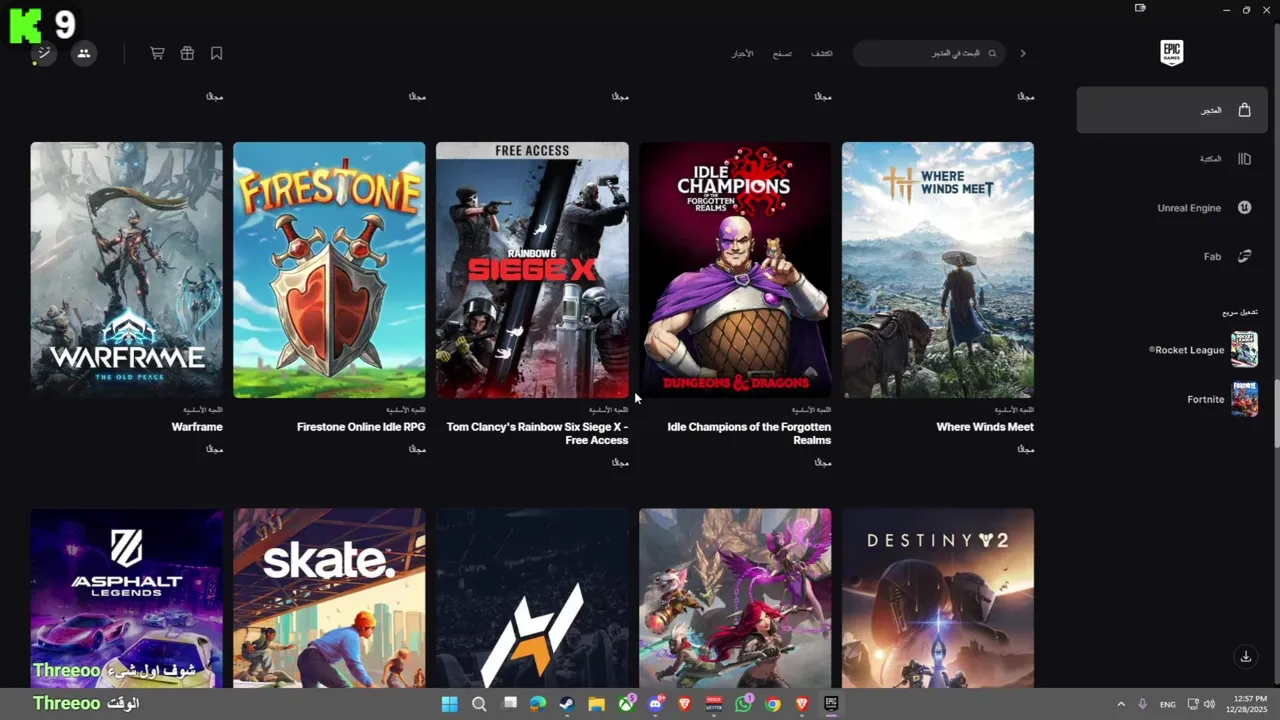Click the store search field

coord(929,53)
